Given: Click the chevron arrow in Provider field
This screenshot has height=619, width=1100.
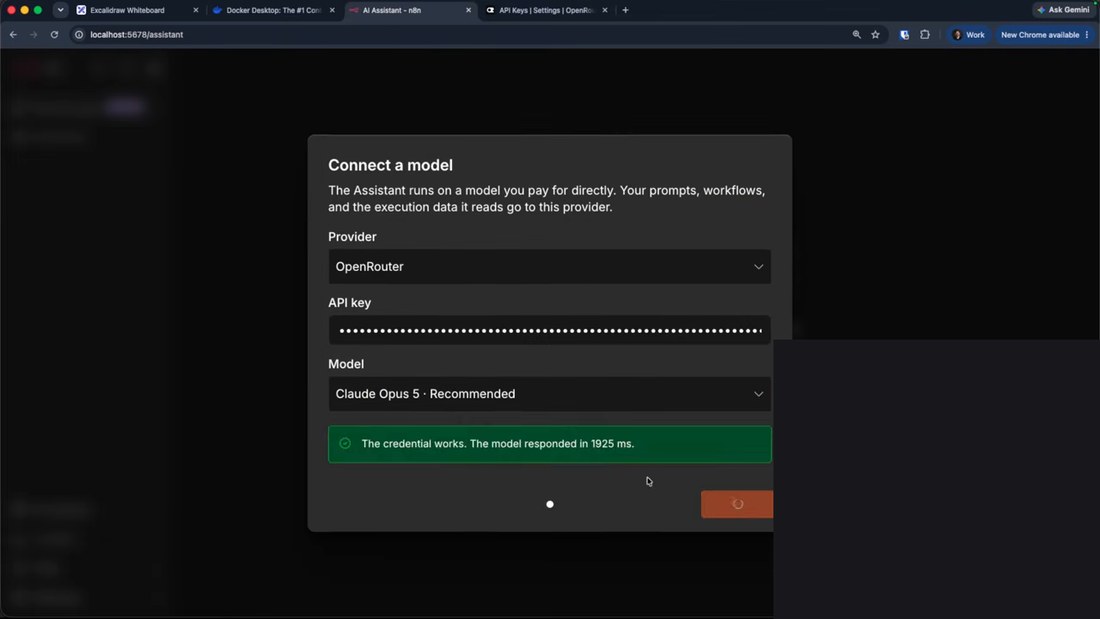Looking at the screenshot, I should tap(758, 267).
